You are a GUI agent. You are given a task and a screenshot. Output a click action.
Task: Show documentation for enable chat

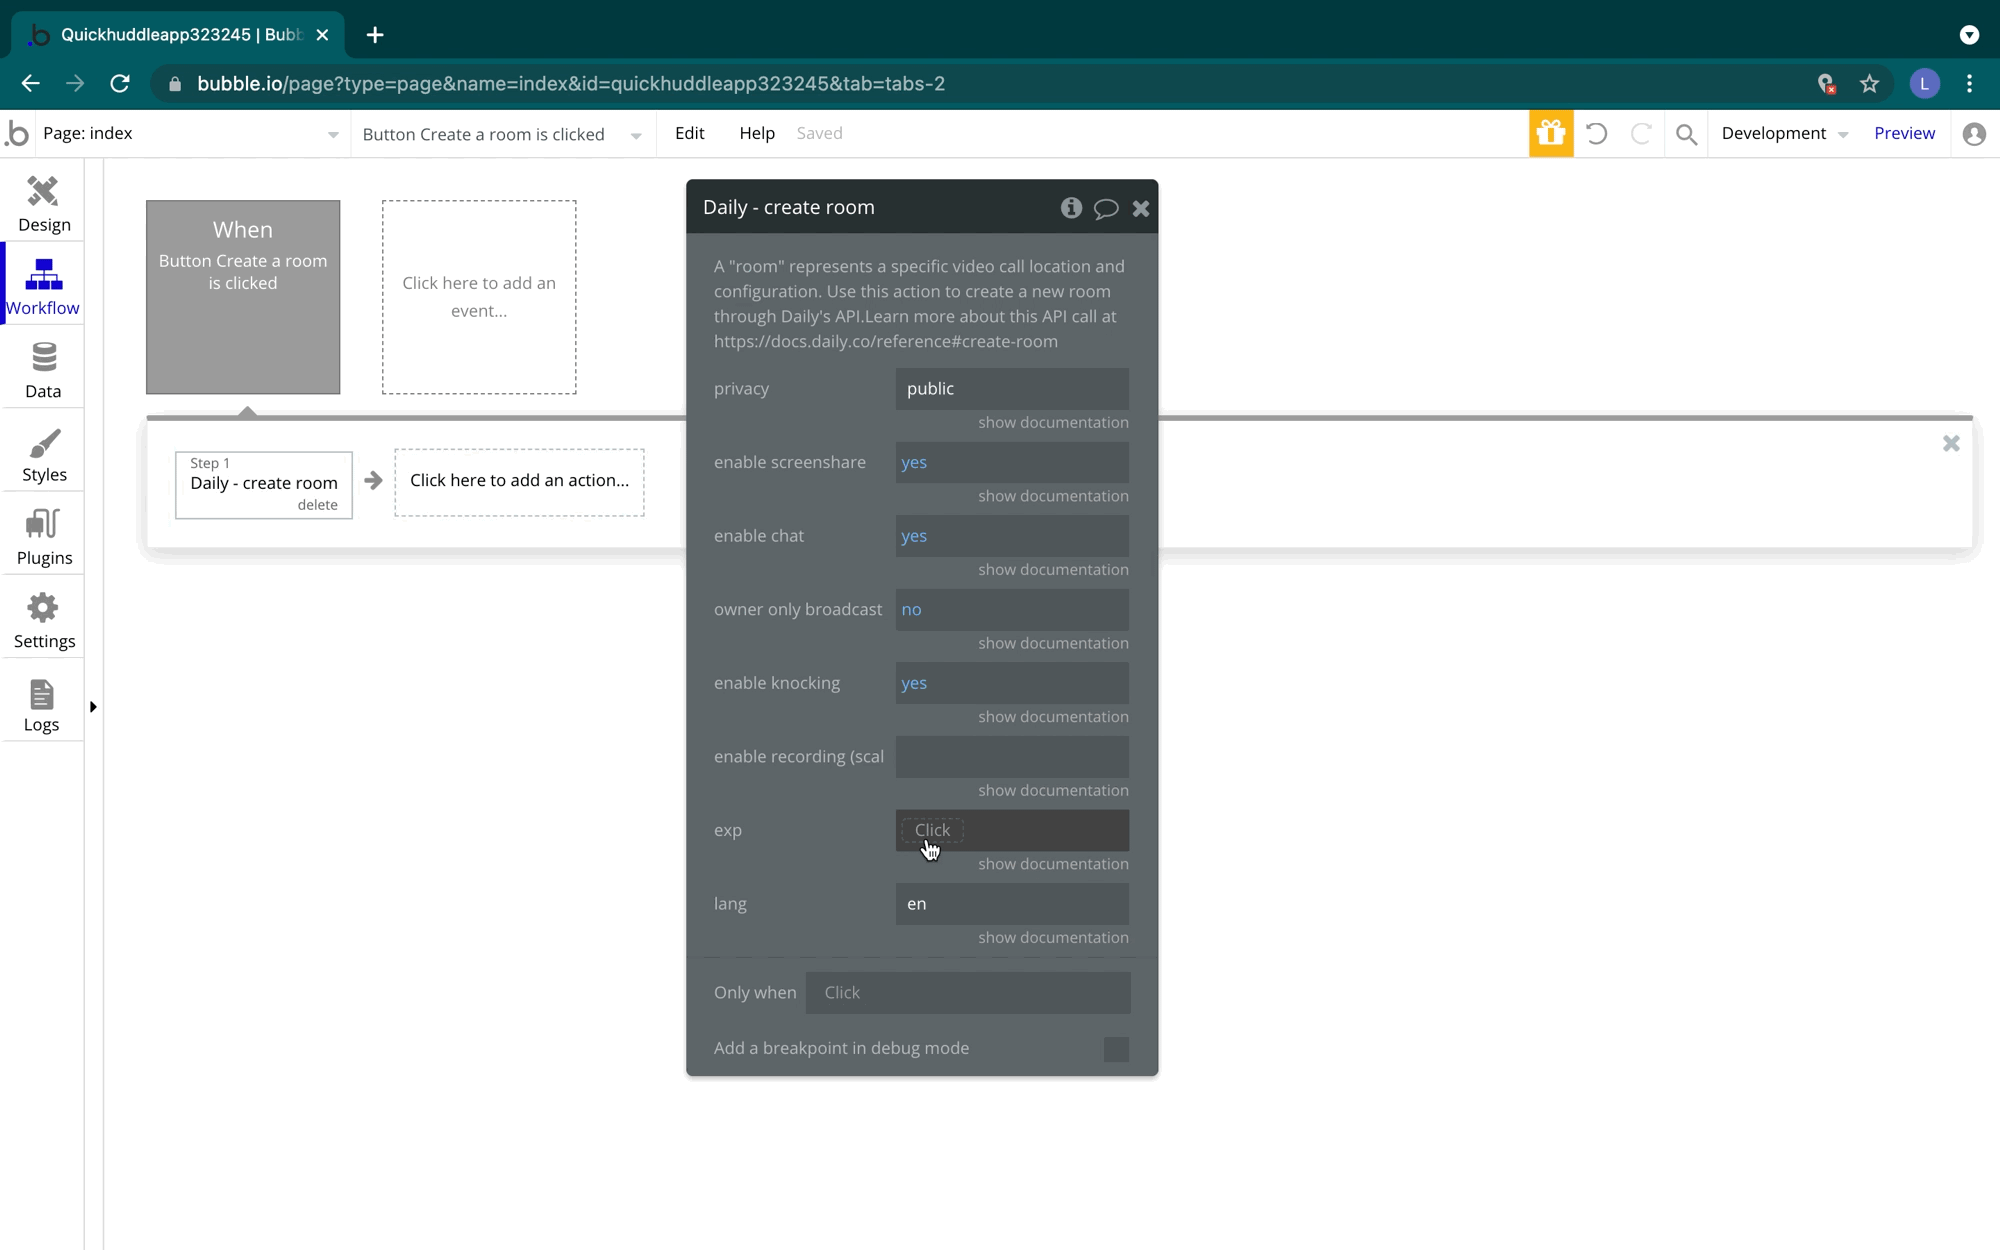point(1053,569)
